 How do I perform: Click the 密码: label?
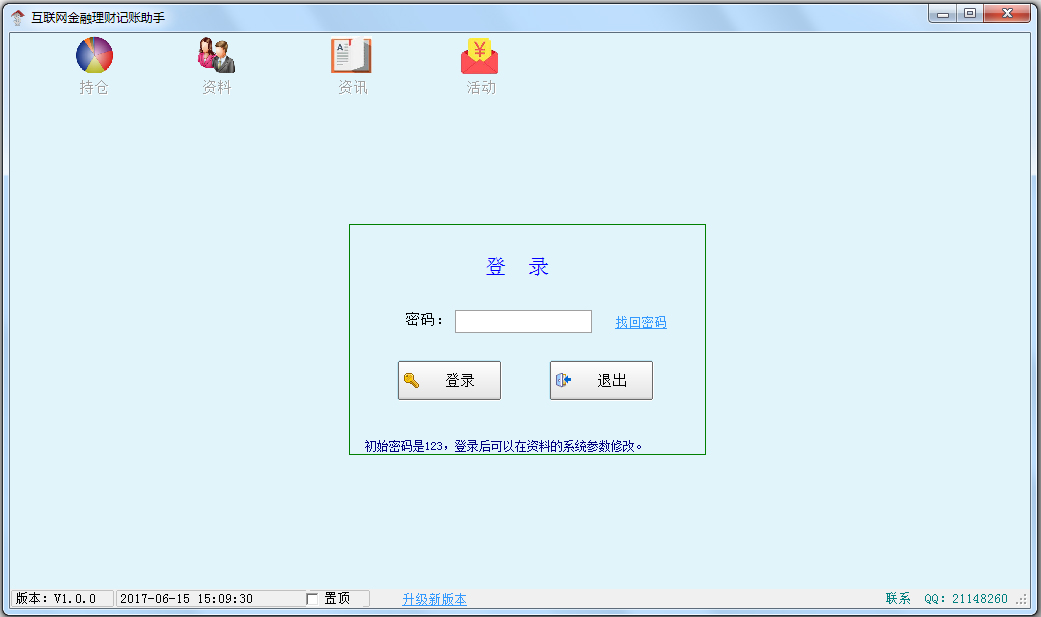pos(424,320)
